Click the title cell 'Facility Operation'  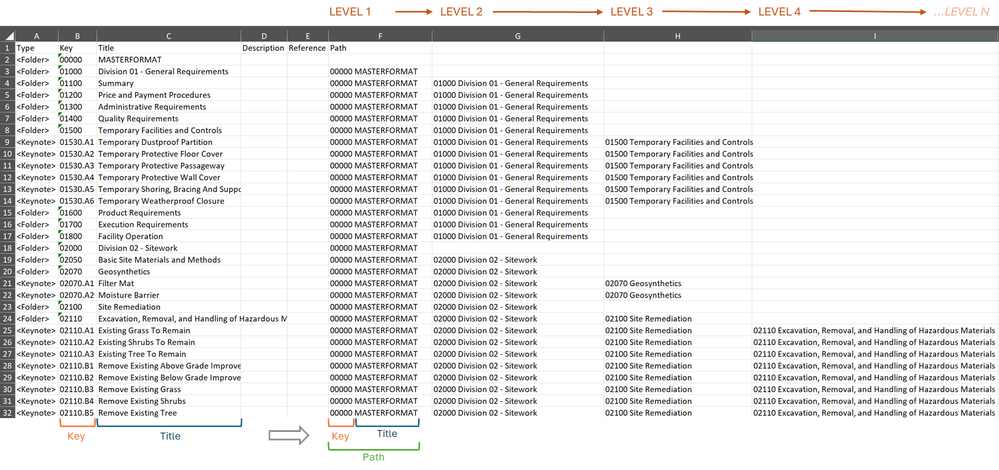click(x=169, y=236)
